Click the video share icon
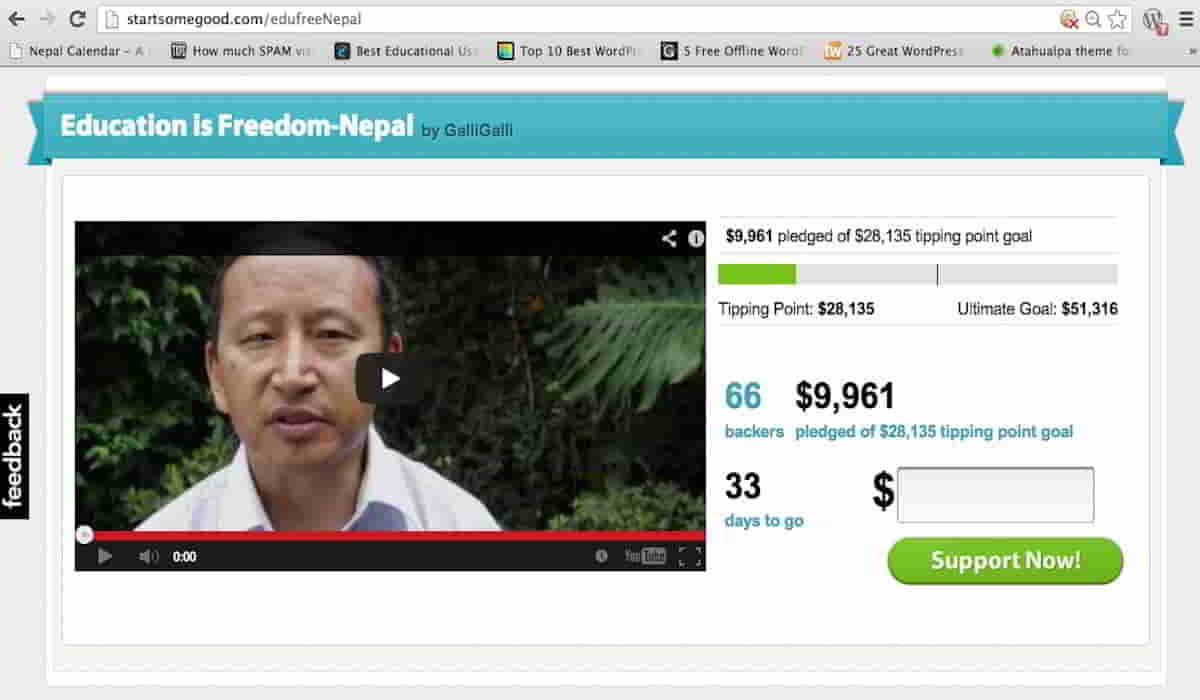Screen dimensions: 1200x700 (x=669, y=238)
